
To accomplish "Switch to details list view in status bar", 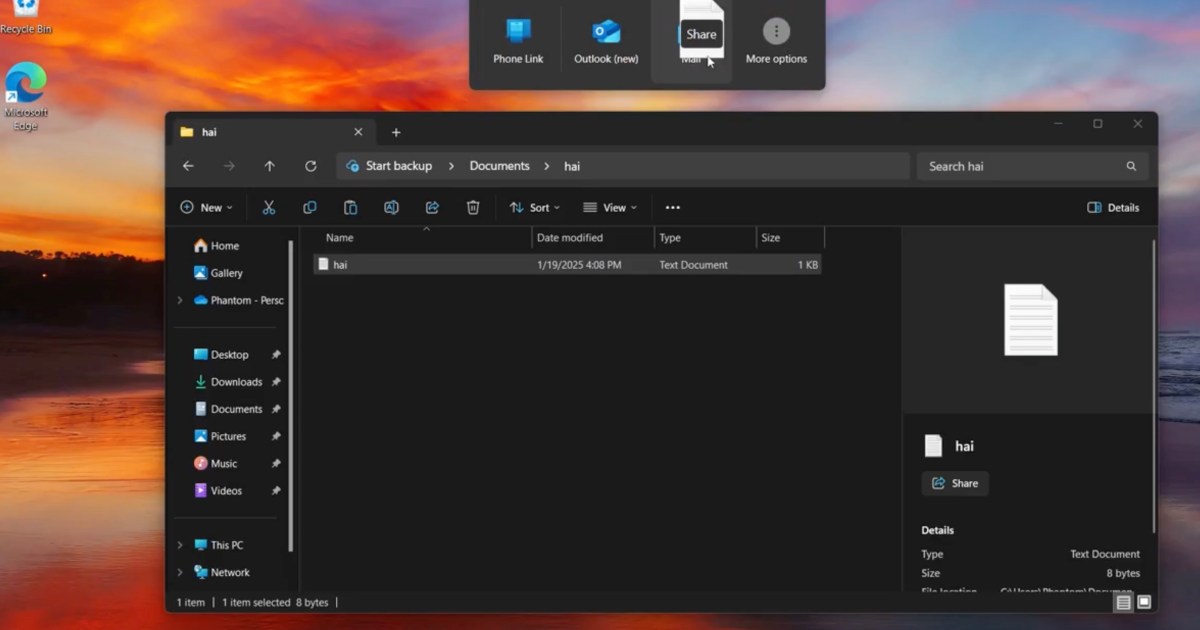I will pos(1123,602).
